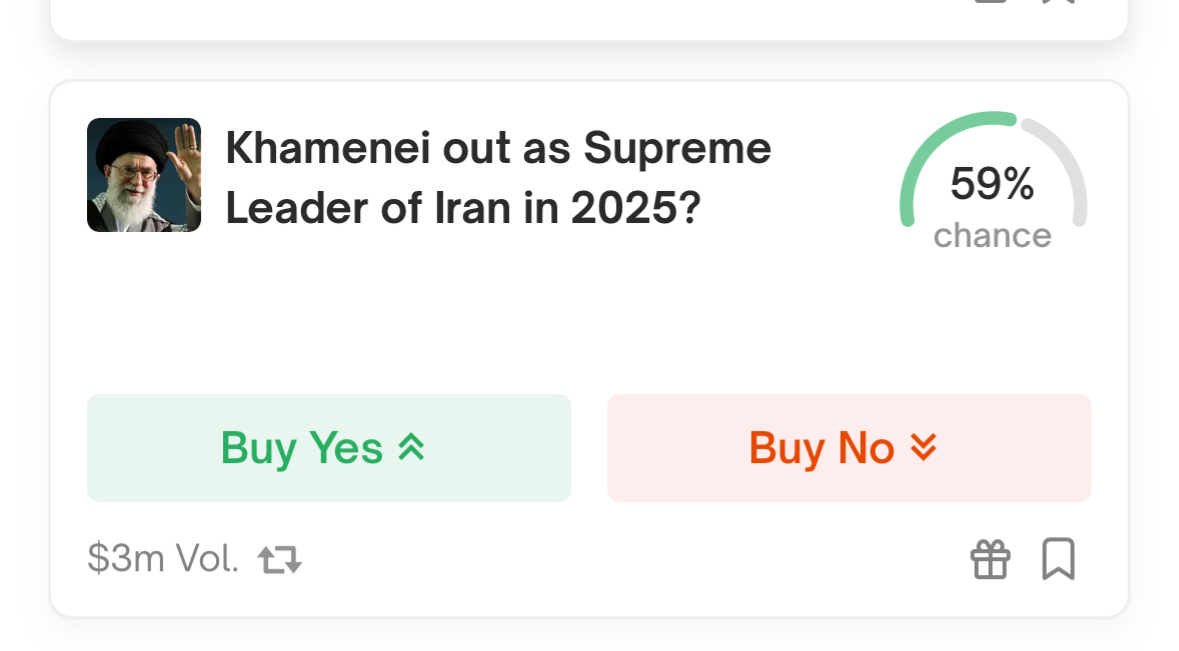The height and width of the screenshot is (651, 1179).
Task: Click the '59%' percentage text
Action: (x=992, y=184)
